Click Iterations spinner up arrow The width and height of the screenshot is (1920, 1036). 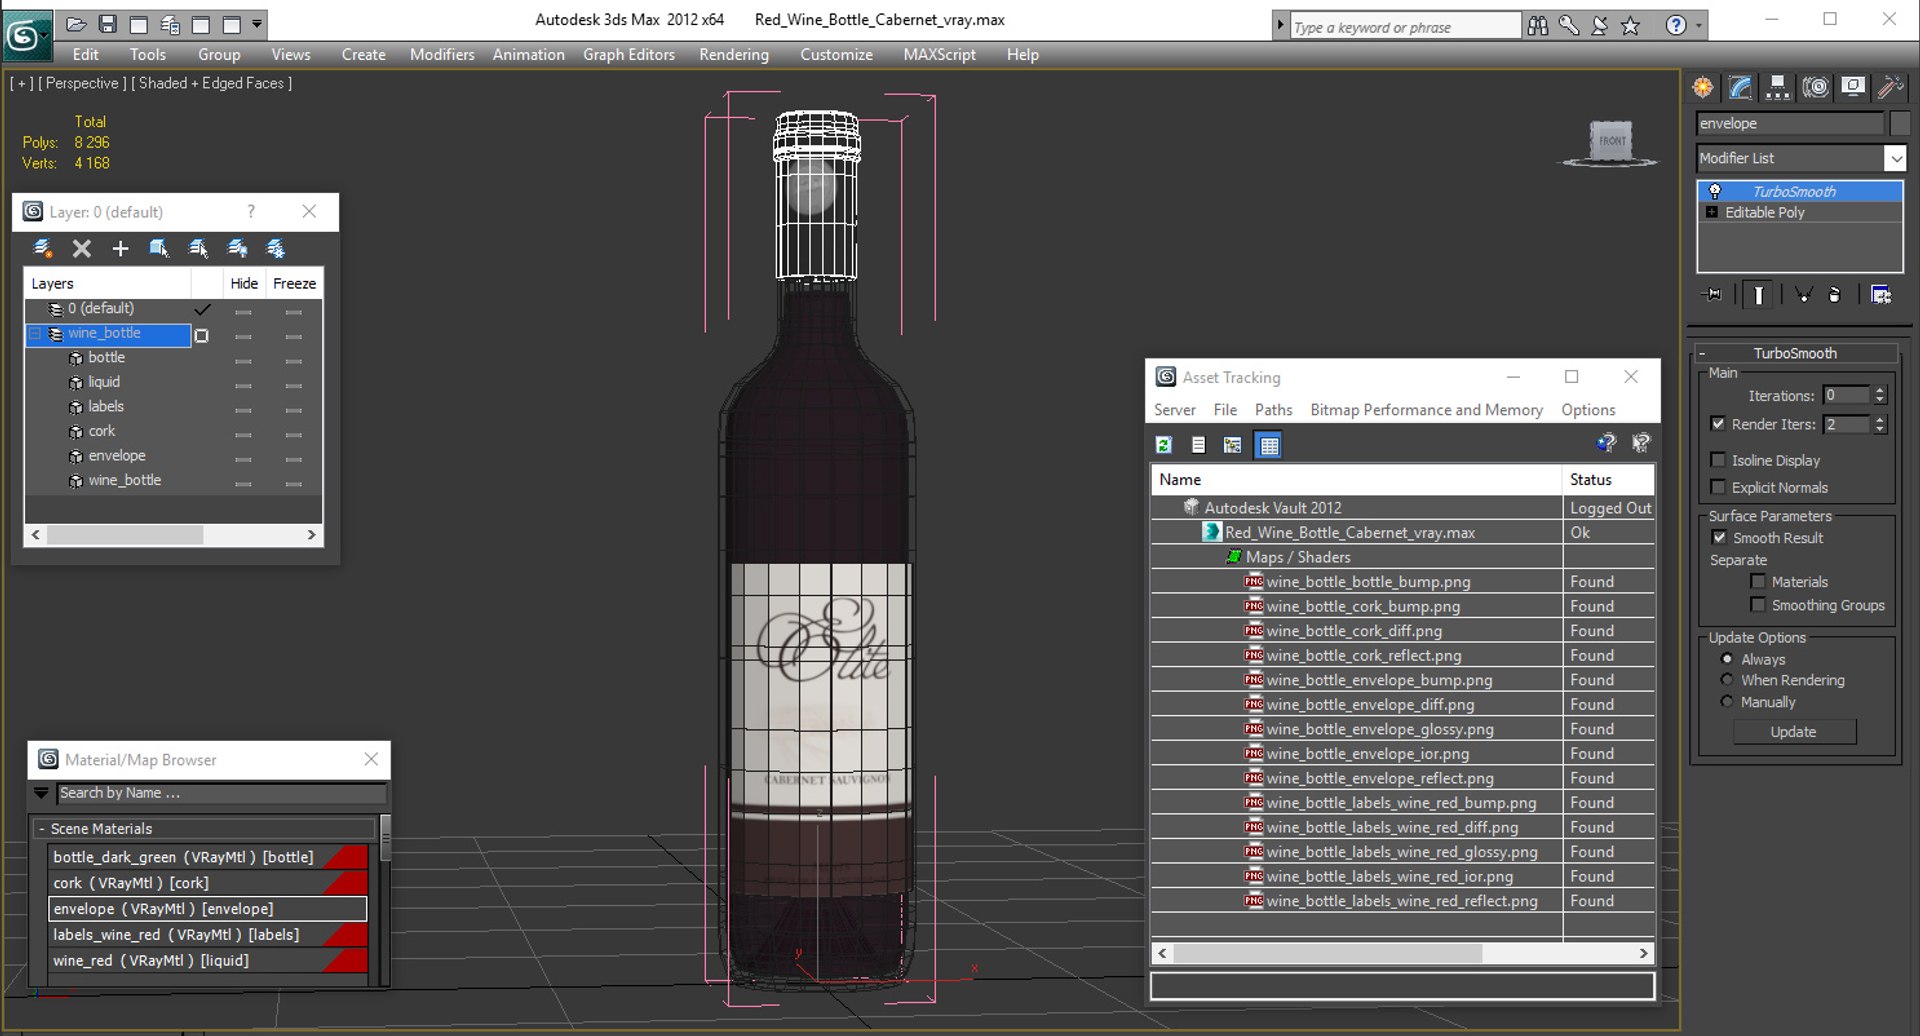[1880, 391]
